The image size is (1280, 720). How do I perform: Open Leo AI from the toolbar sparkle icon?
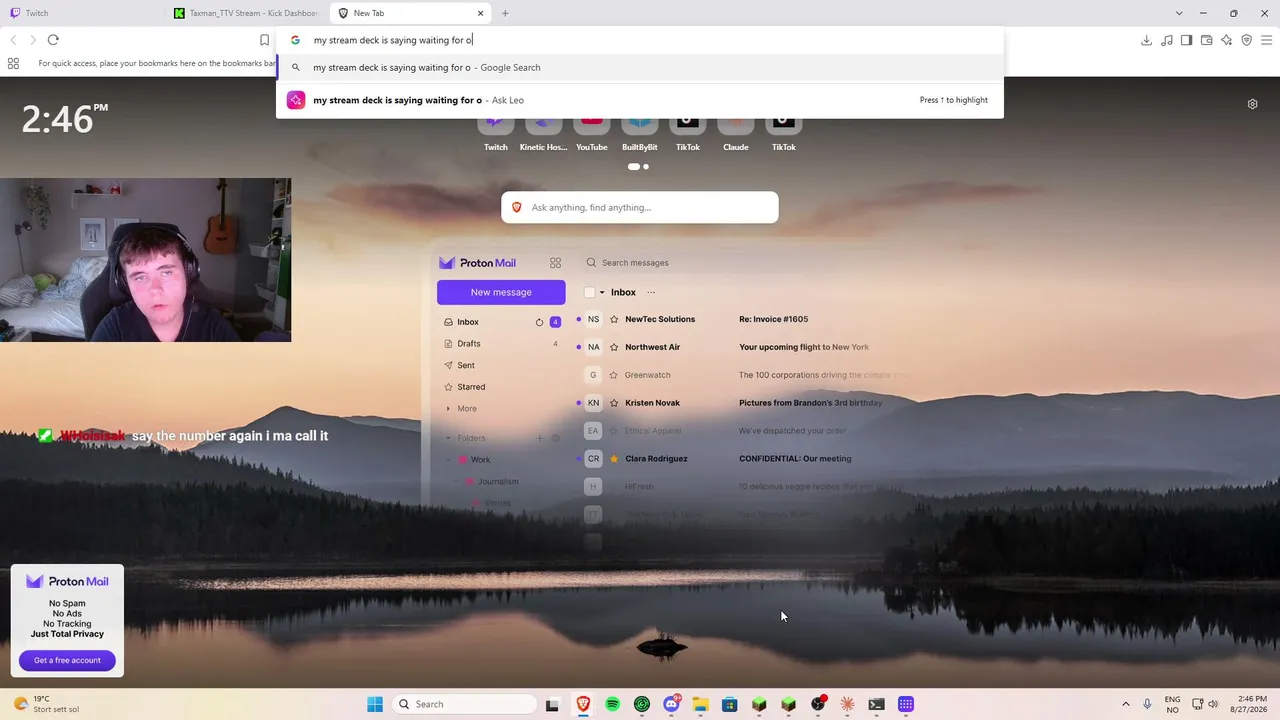tap(1226, 40)
